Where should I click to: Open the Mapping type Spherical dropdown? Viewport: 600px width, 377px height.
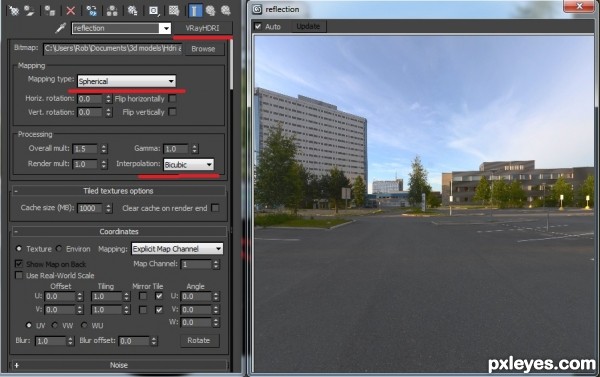pos(127,81)
